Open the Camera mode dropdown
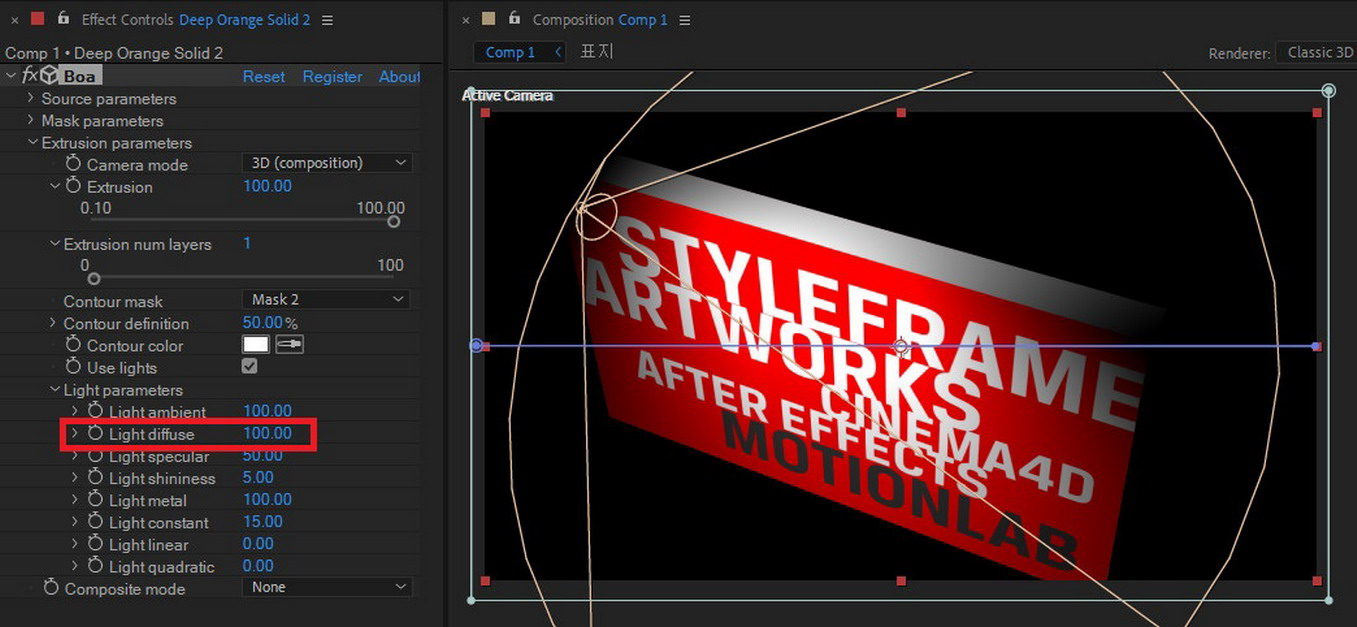This screenshot has width=1357, height=627. (327, 163)
